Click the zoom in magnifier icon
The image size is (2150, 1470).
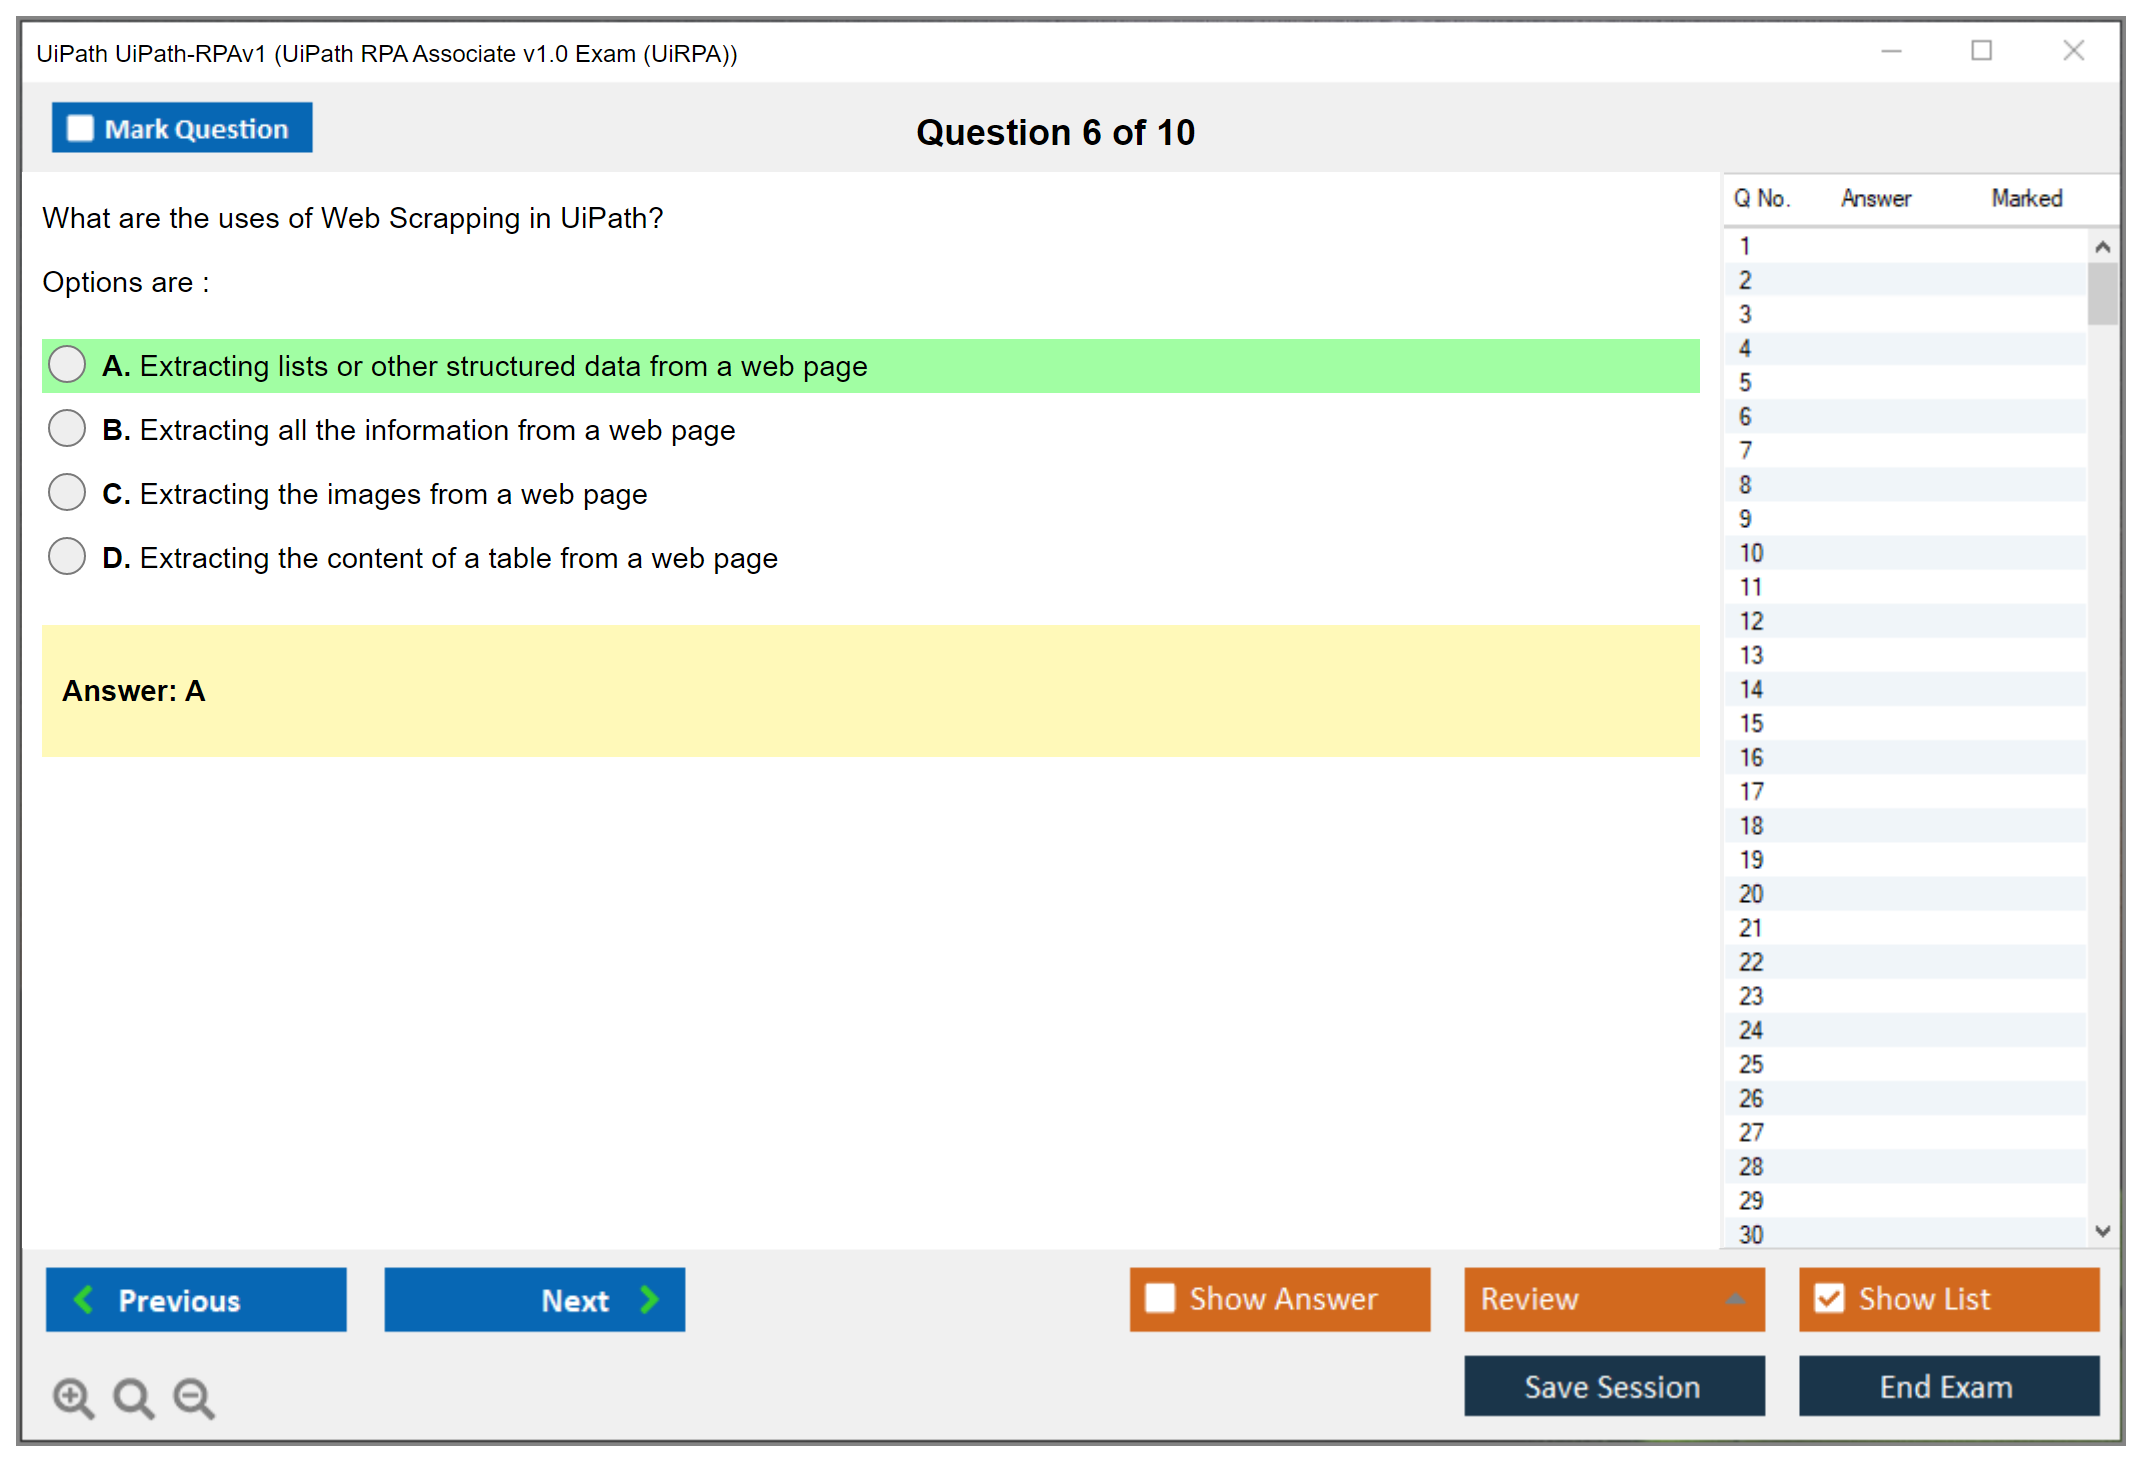72,1397
